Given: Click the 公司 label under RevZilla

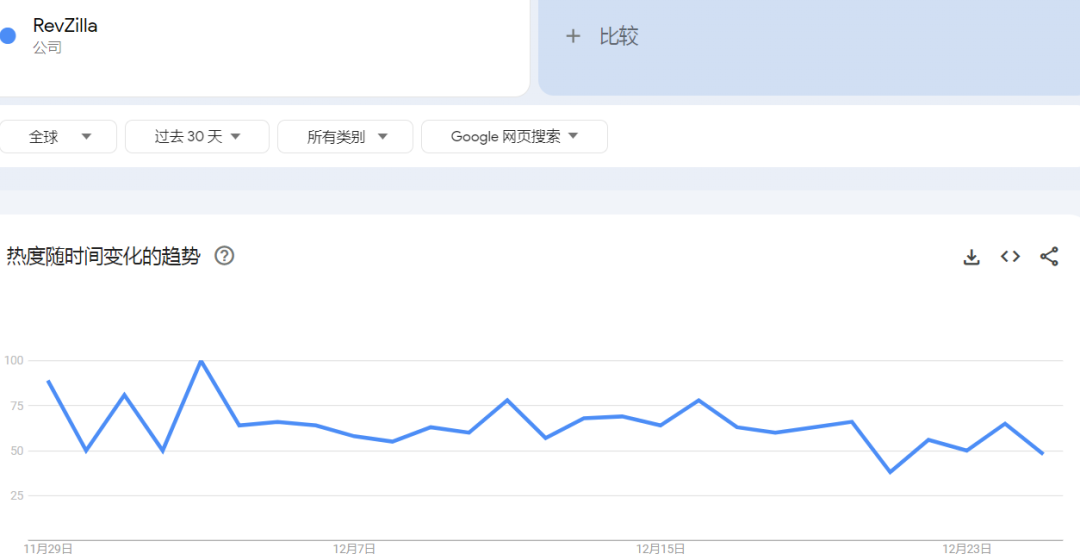Looking at the screenshot, I should tap(48, 48).
